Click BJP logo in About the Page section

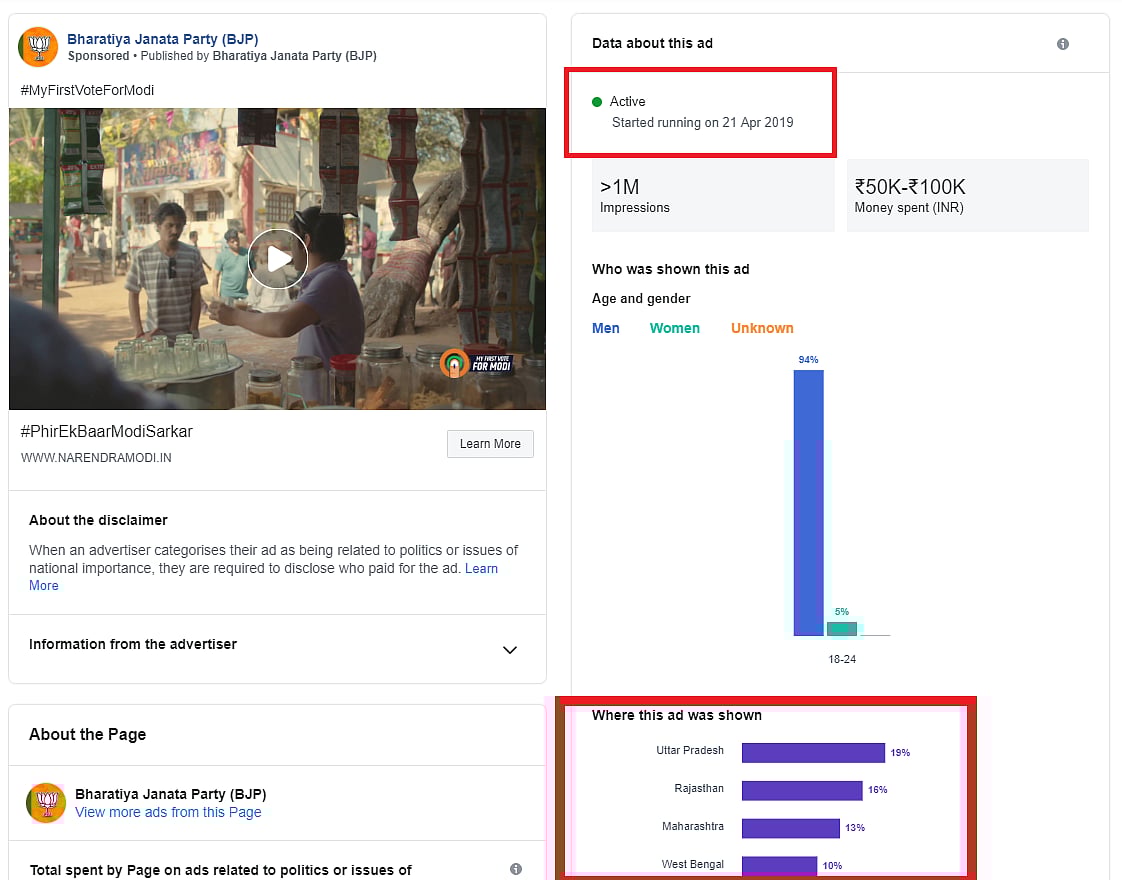point(46,802)
